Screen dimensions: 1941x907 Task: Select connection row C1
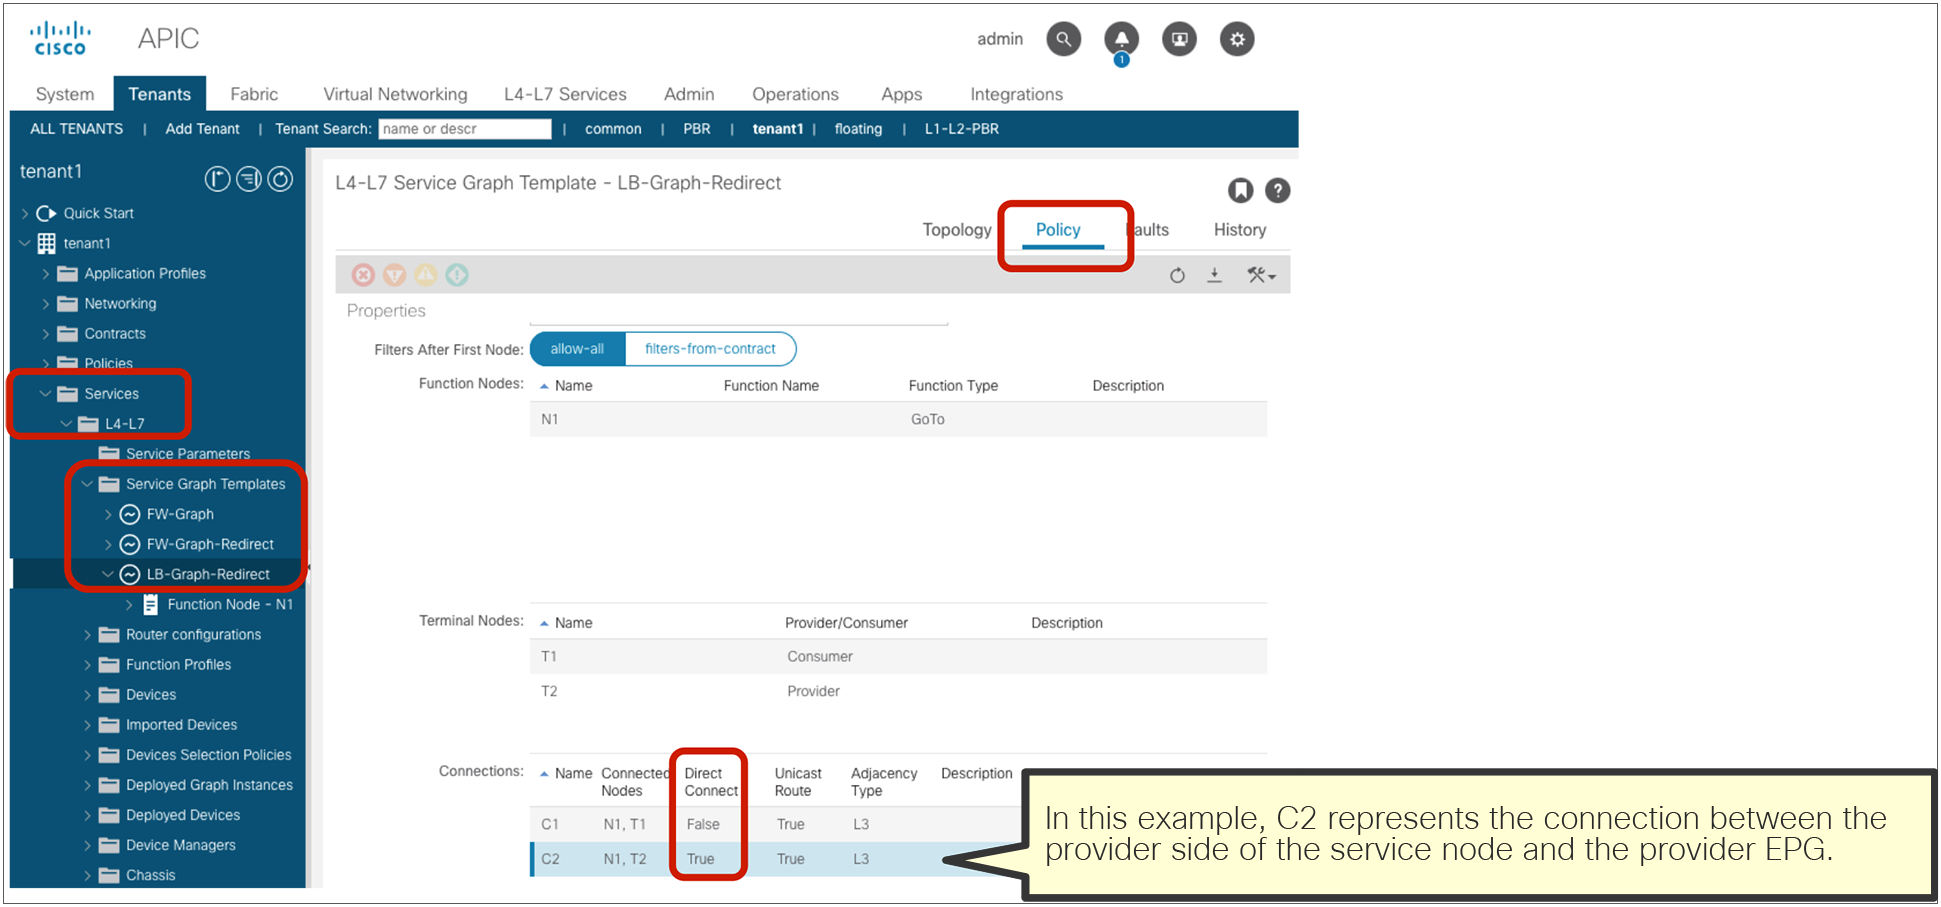click(x=775, y=825)
